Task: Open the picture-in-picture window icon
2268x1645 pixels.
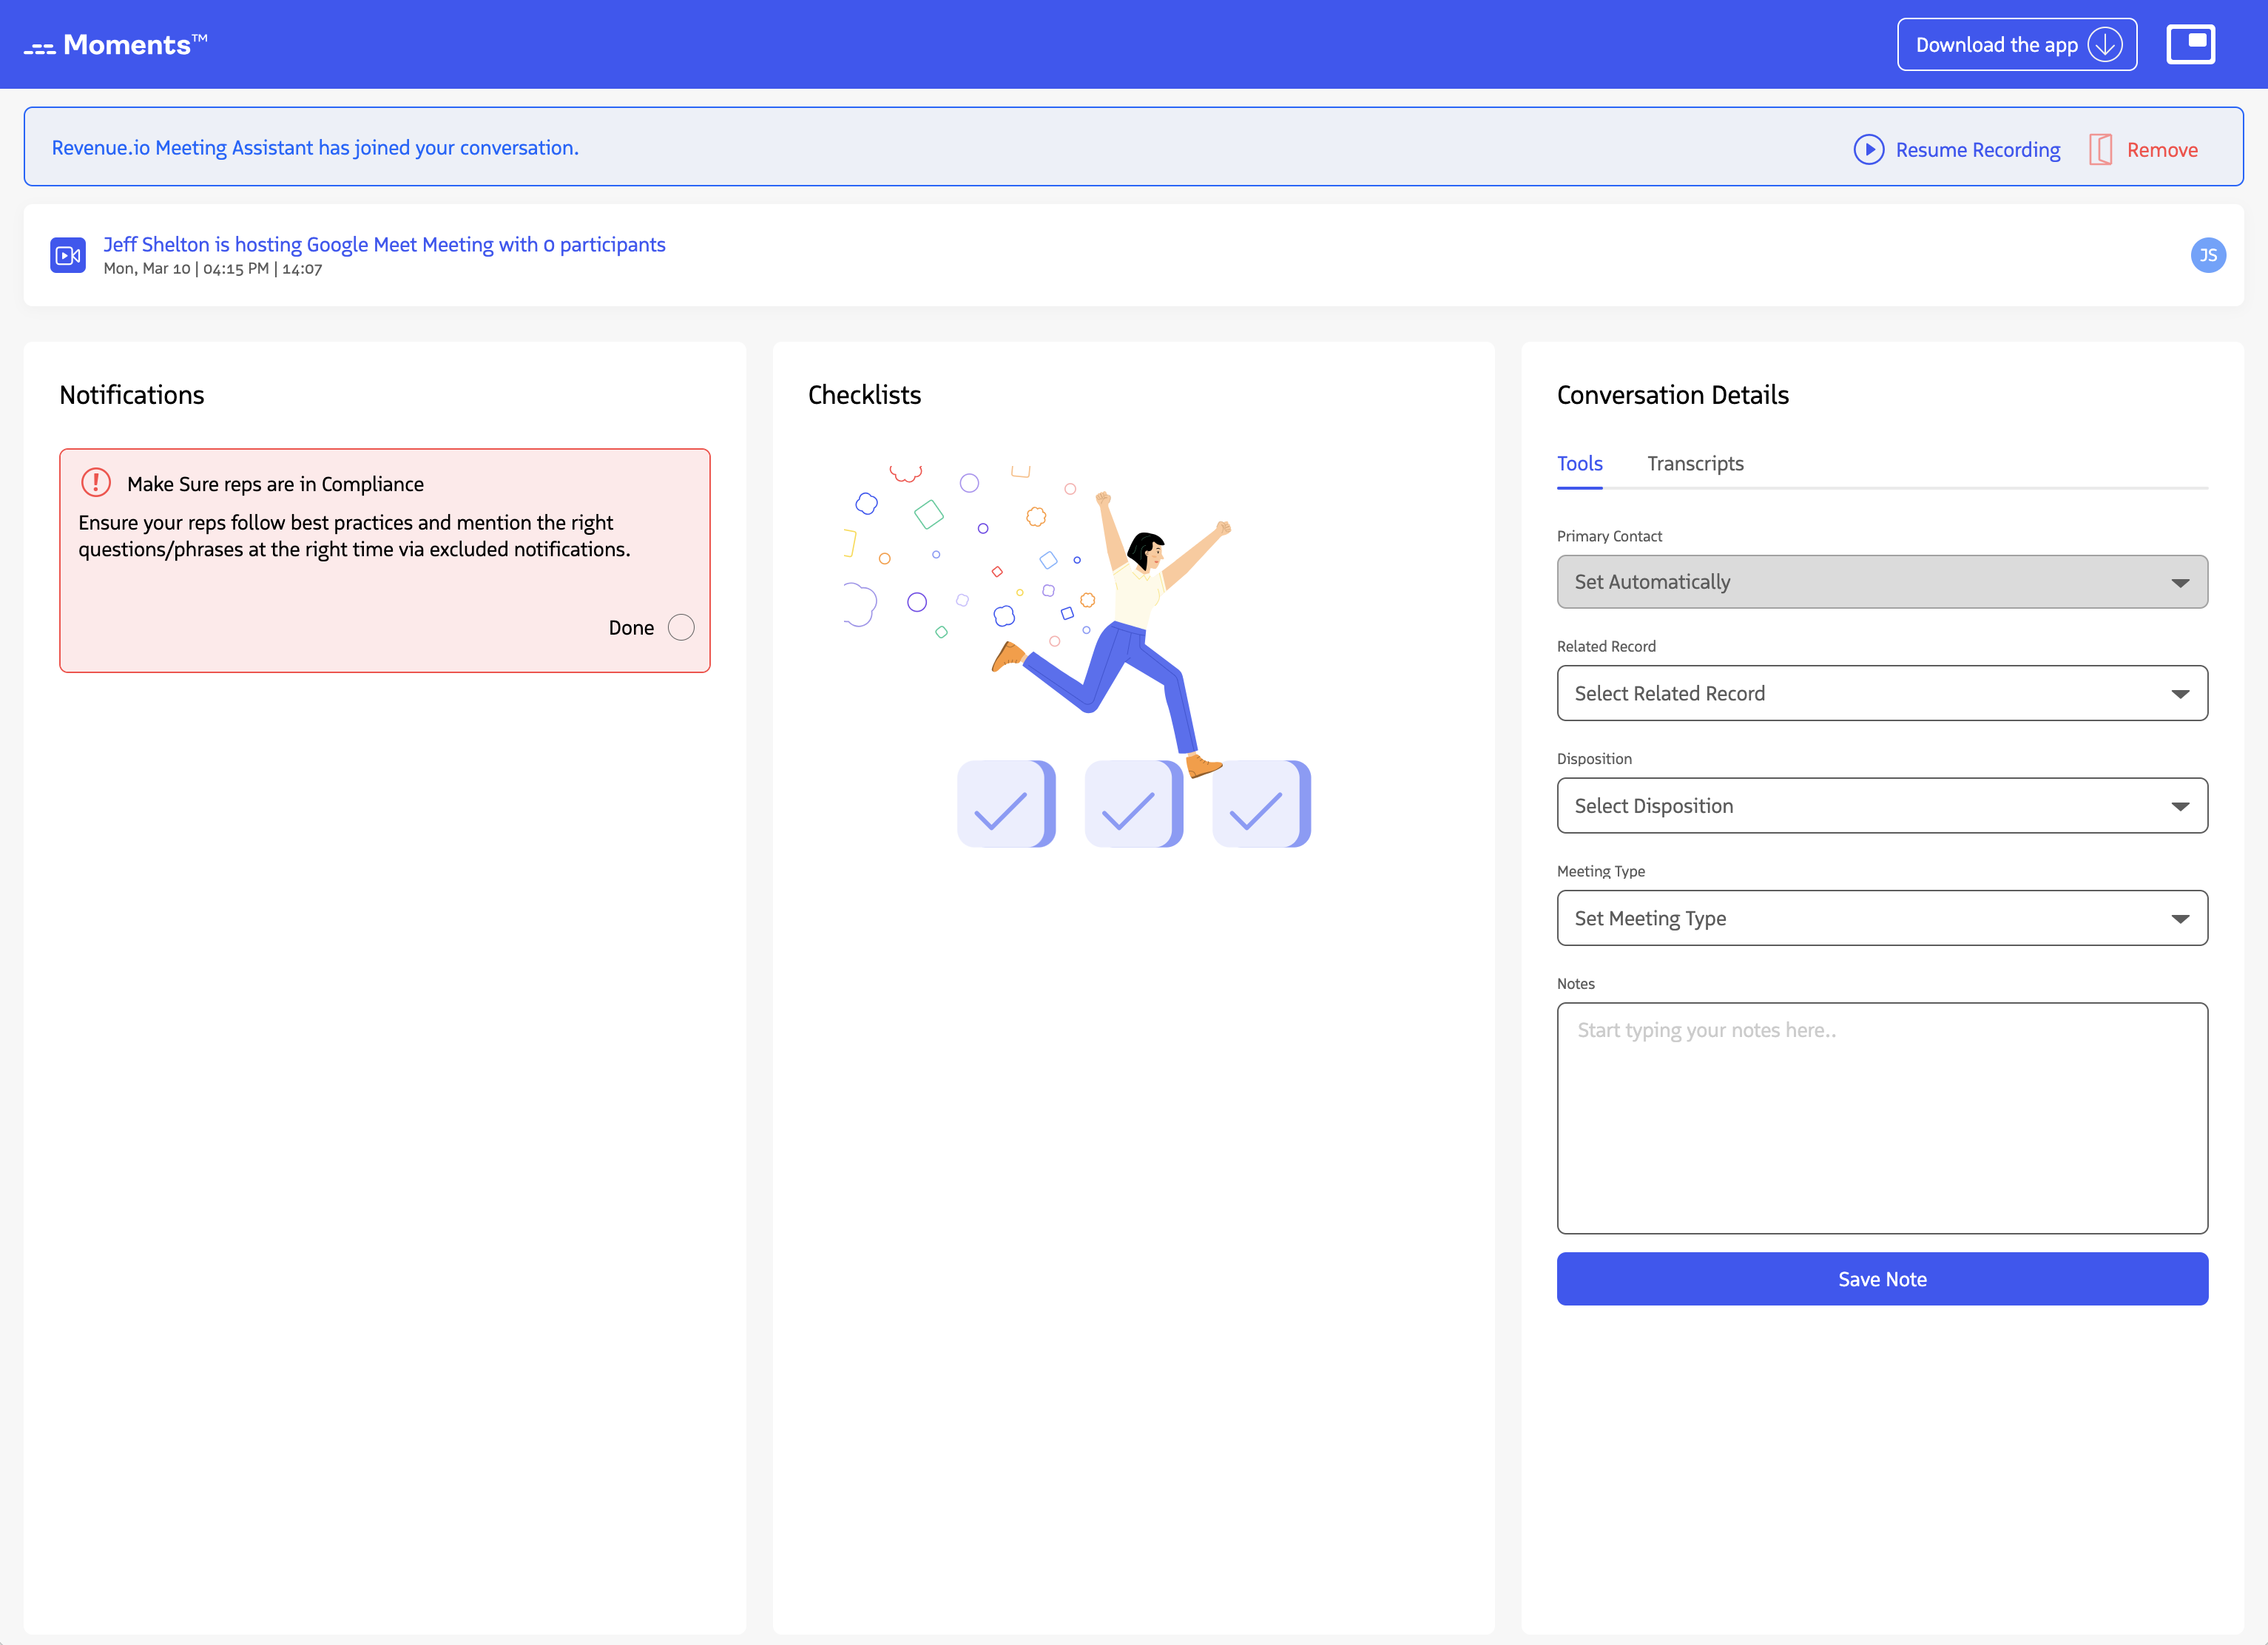Action: 2190,44
